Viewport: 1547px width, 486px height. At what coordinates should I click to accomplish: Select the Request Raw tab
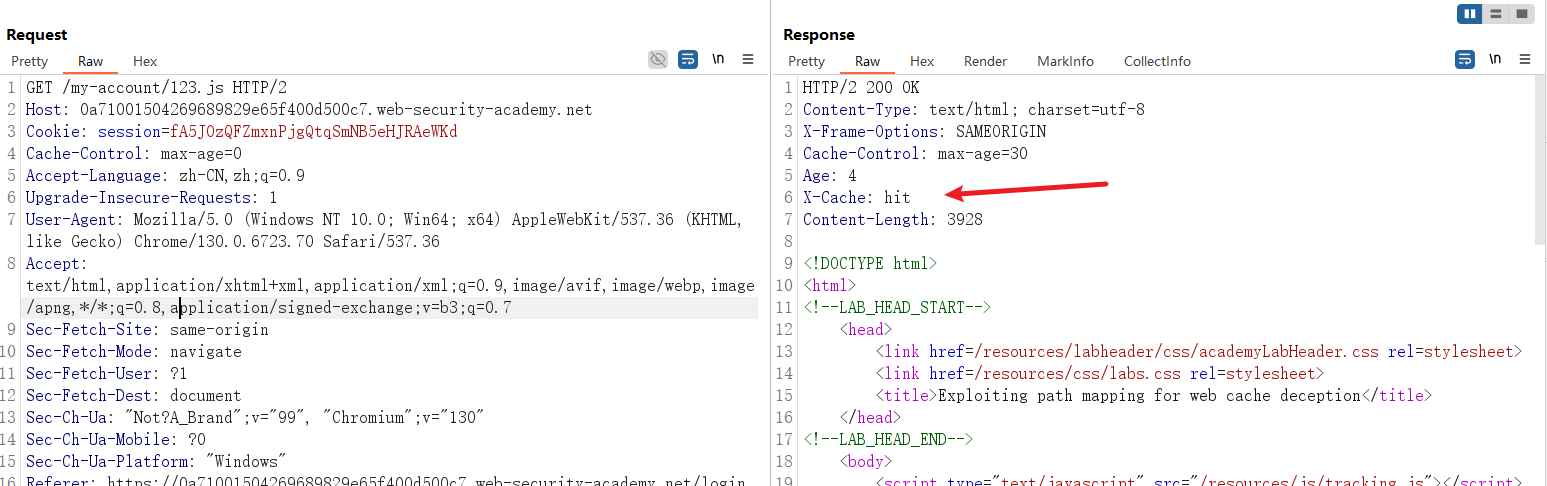(90, 61)
